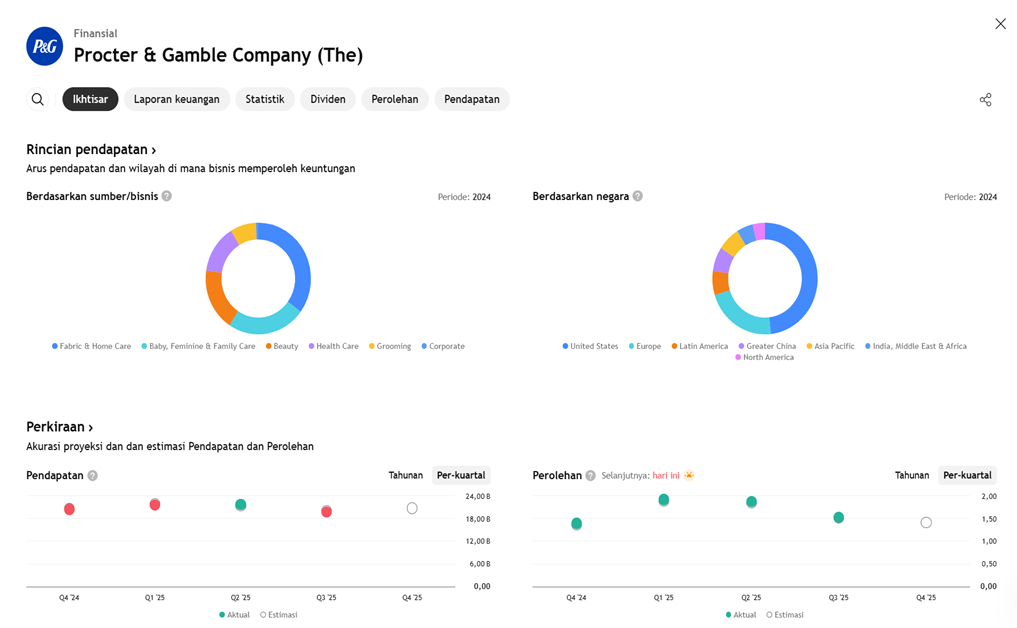1017x628 pixels.
Task: Select the Ikhtisar tab
Action: (90, 99)
